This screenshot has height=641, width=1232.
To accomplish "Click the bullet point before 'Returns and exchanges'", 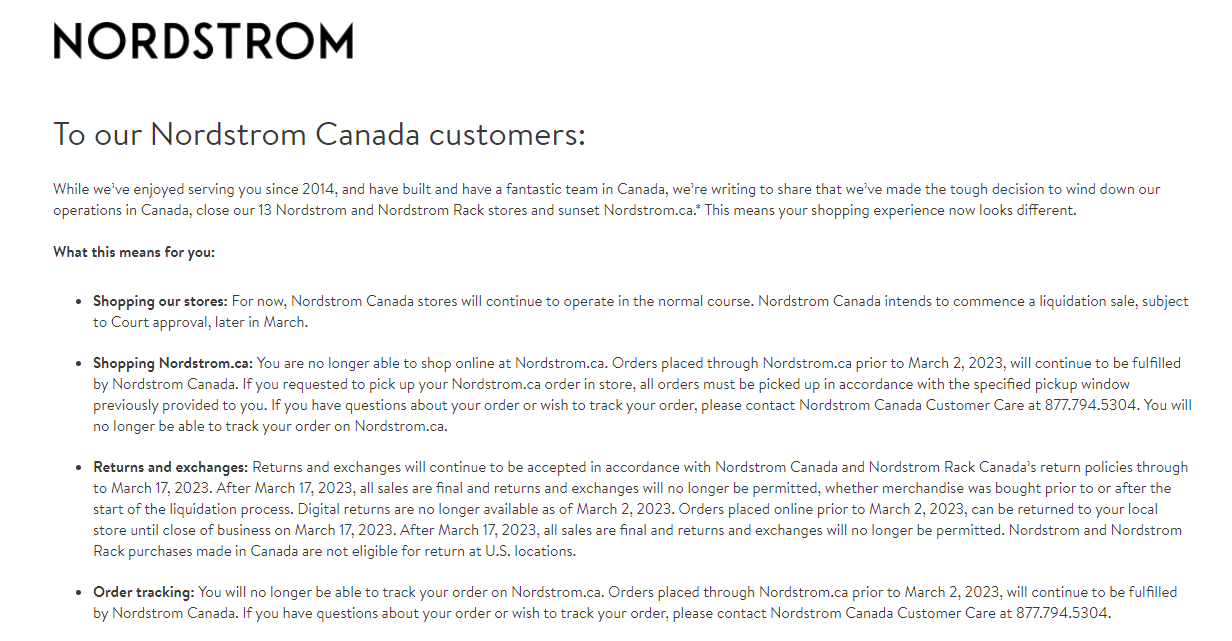I will click(80, 468).
